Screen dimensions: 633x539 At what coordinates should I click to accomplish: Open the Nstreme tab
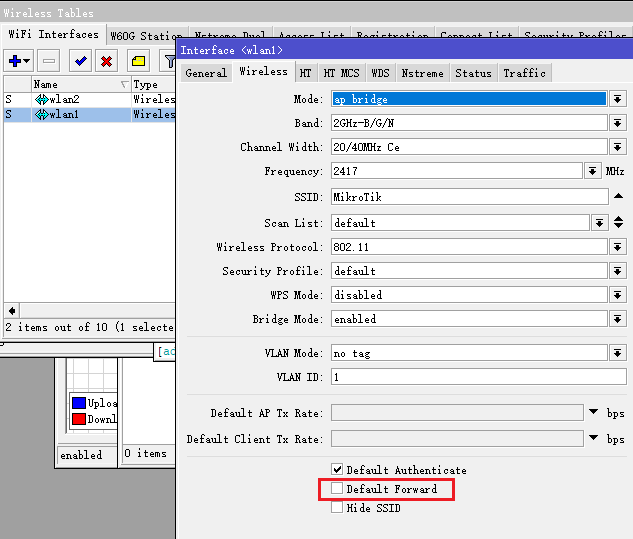click(x=422, y=73)
